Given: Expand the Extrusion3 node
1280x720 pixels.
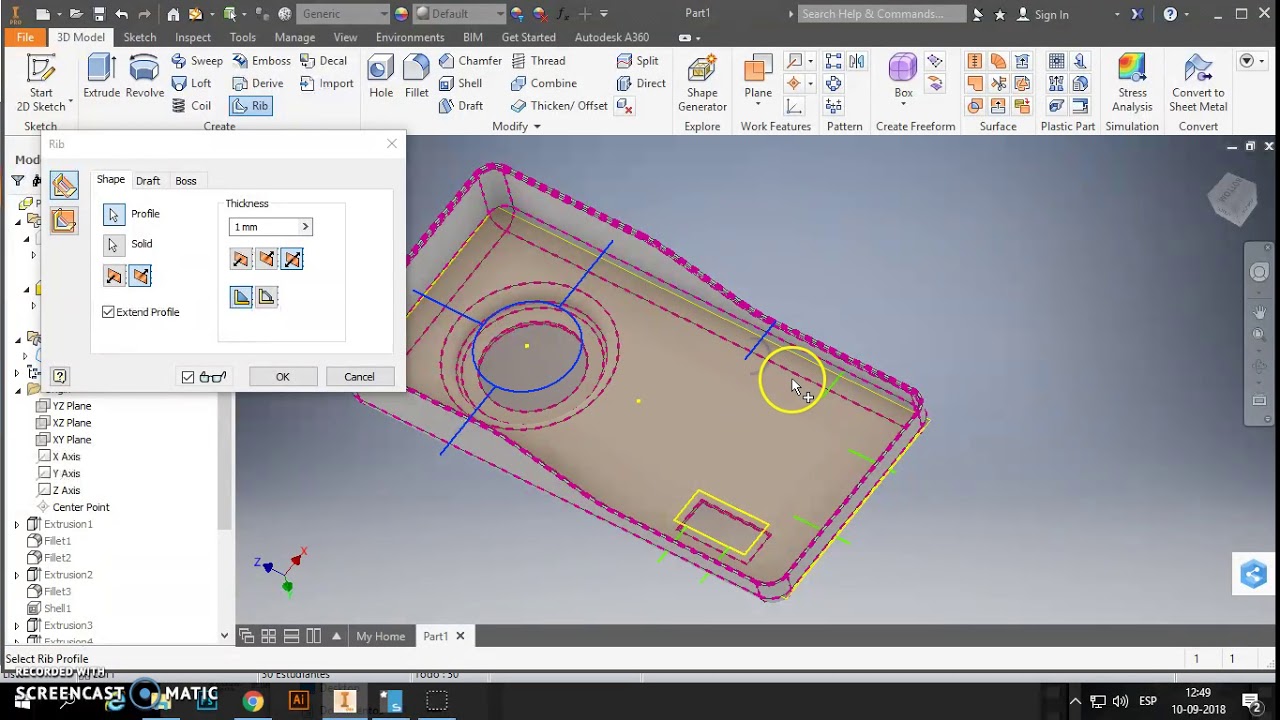Looking at the screenshot, I should pyautogui.click(x=16, y=626).
